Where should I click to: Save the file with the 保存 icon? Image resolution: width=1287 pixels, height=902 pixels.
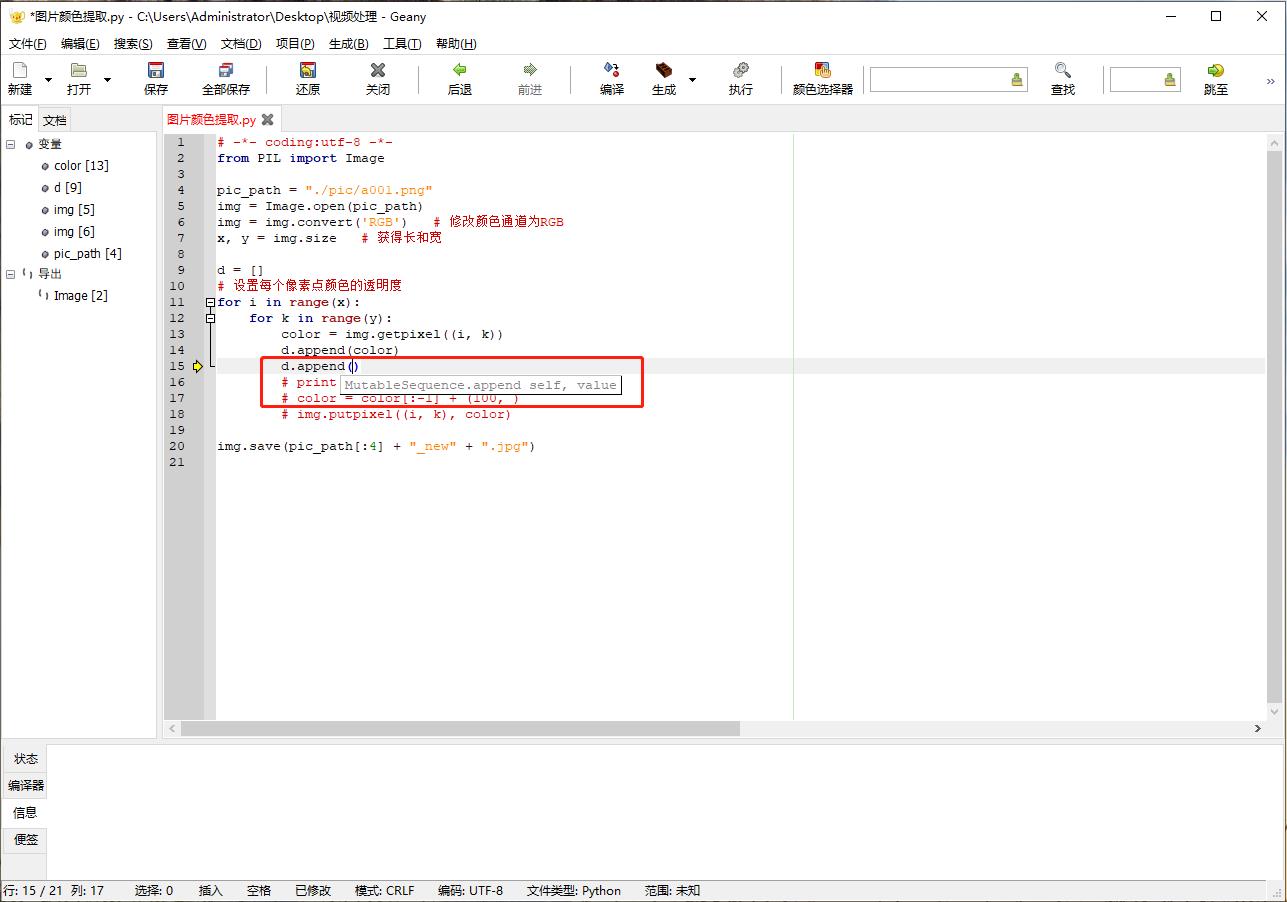156,70
